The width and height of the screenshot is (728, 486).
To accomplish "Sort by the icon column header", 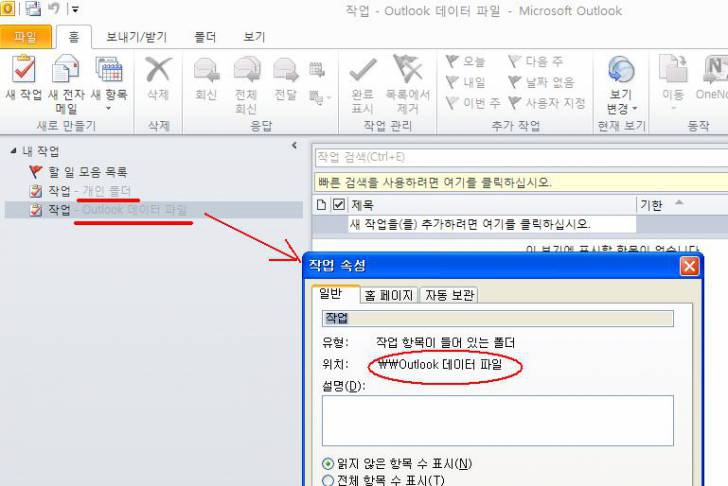I will [x=321, y=204].
